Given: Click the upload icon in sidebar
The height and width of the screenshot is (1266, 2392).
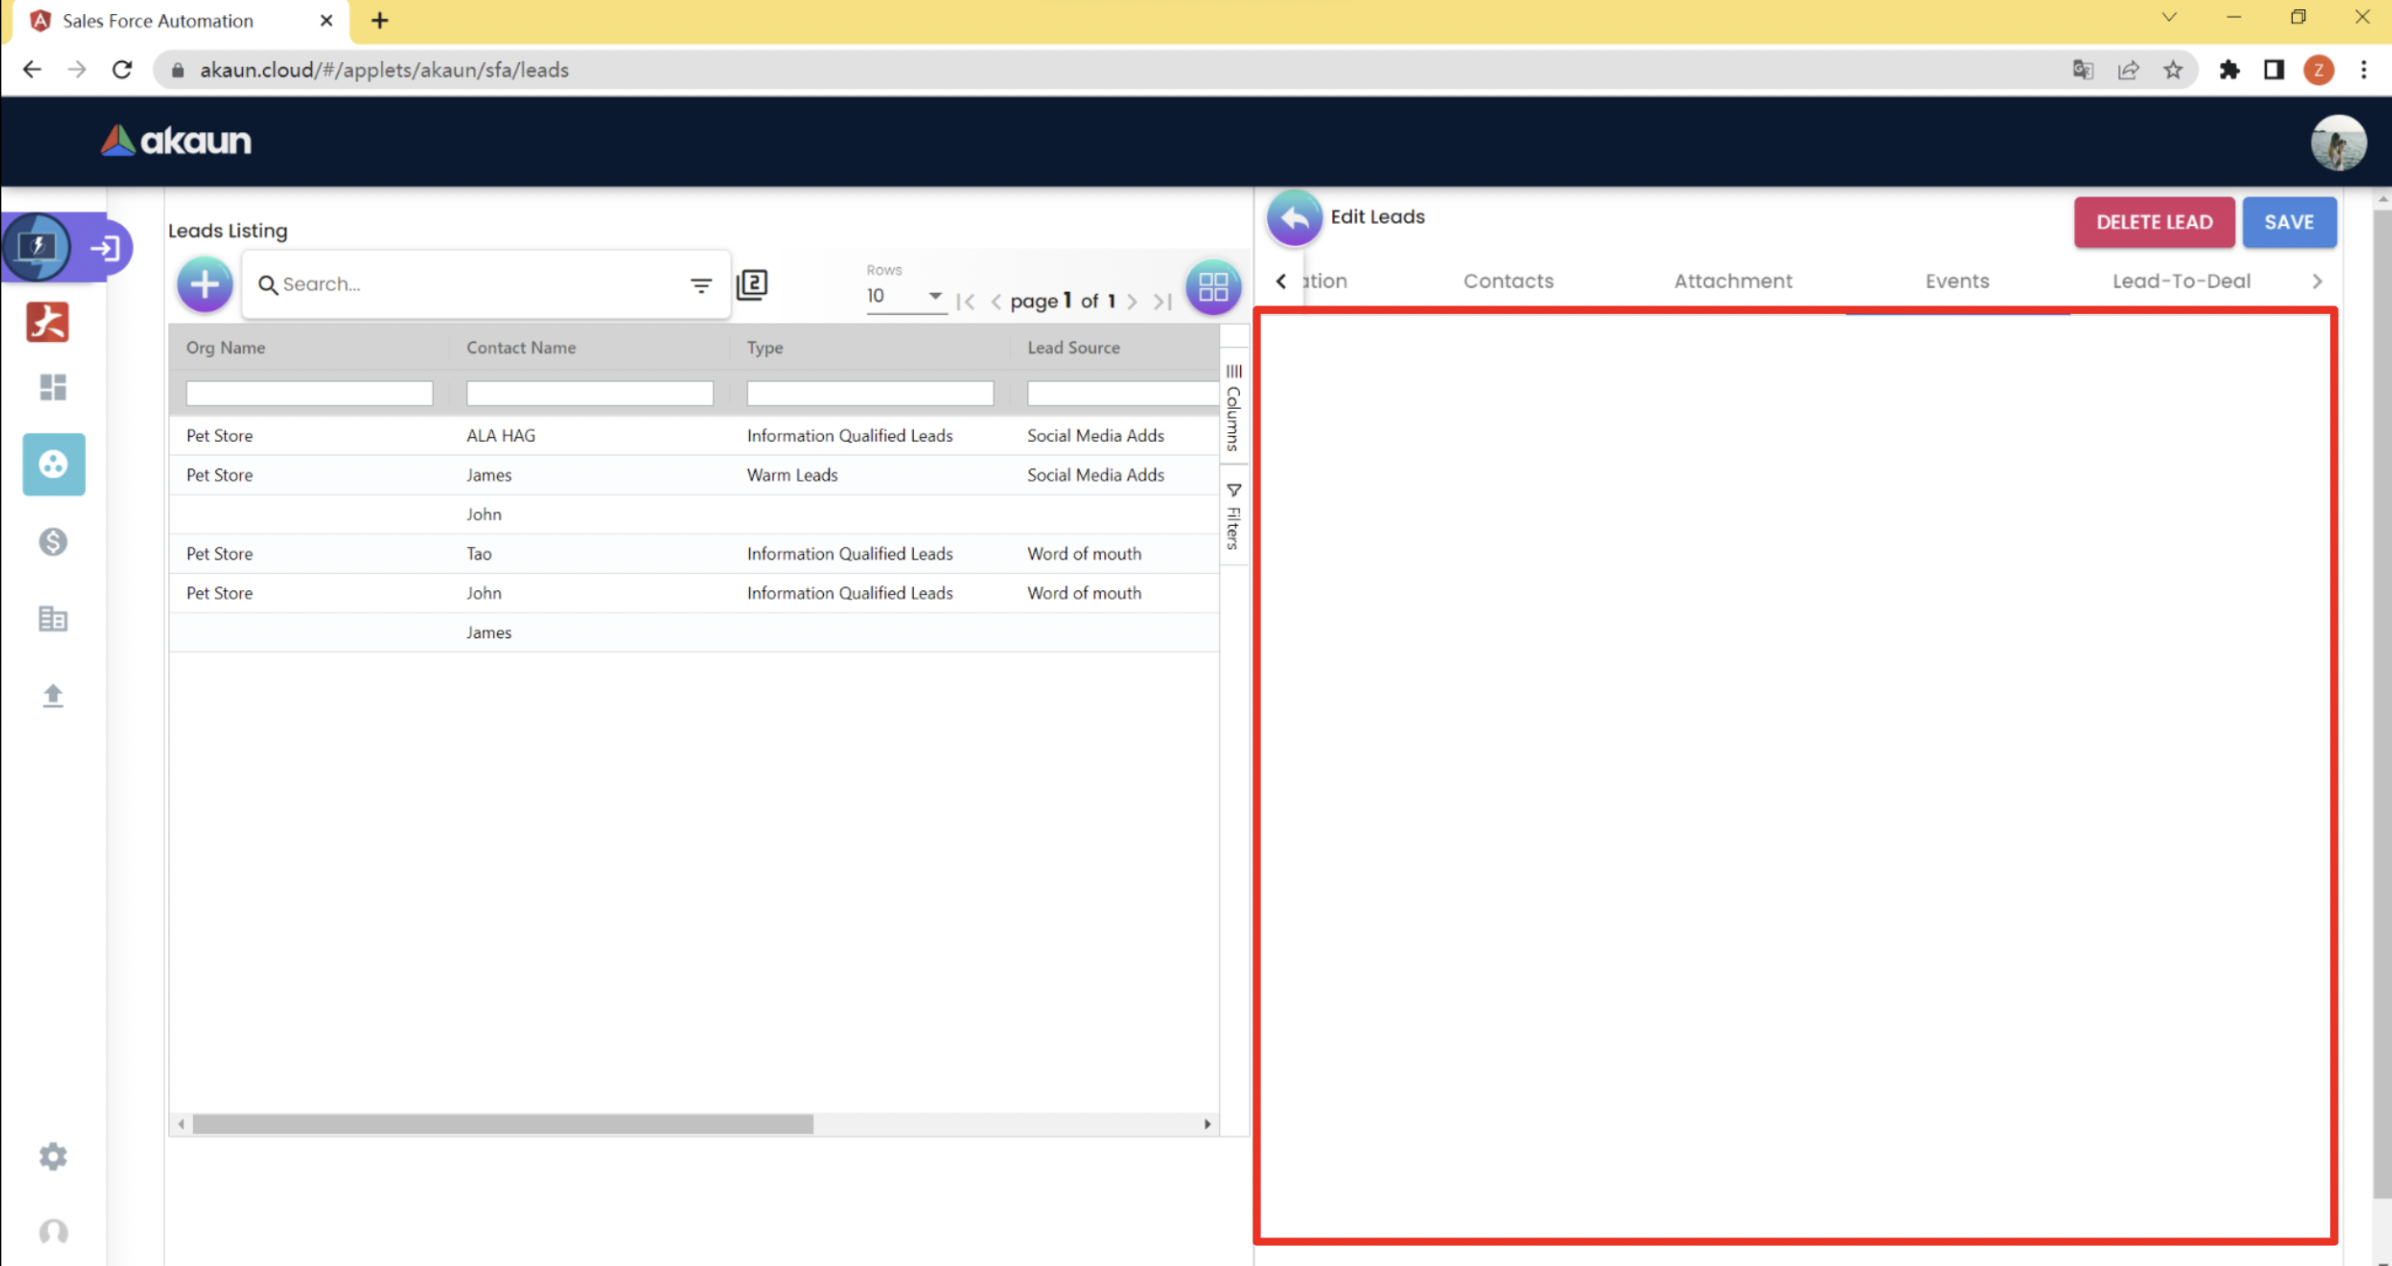Looking at the screenshot, I should click(53, 696).
